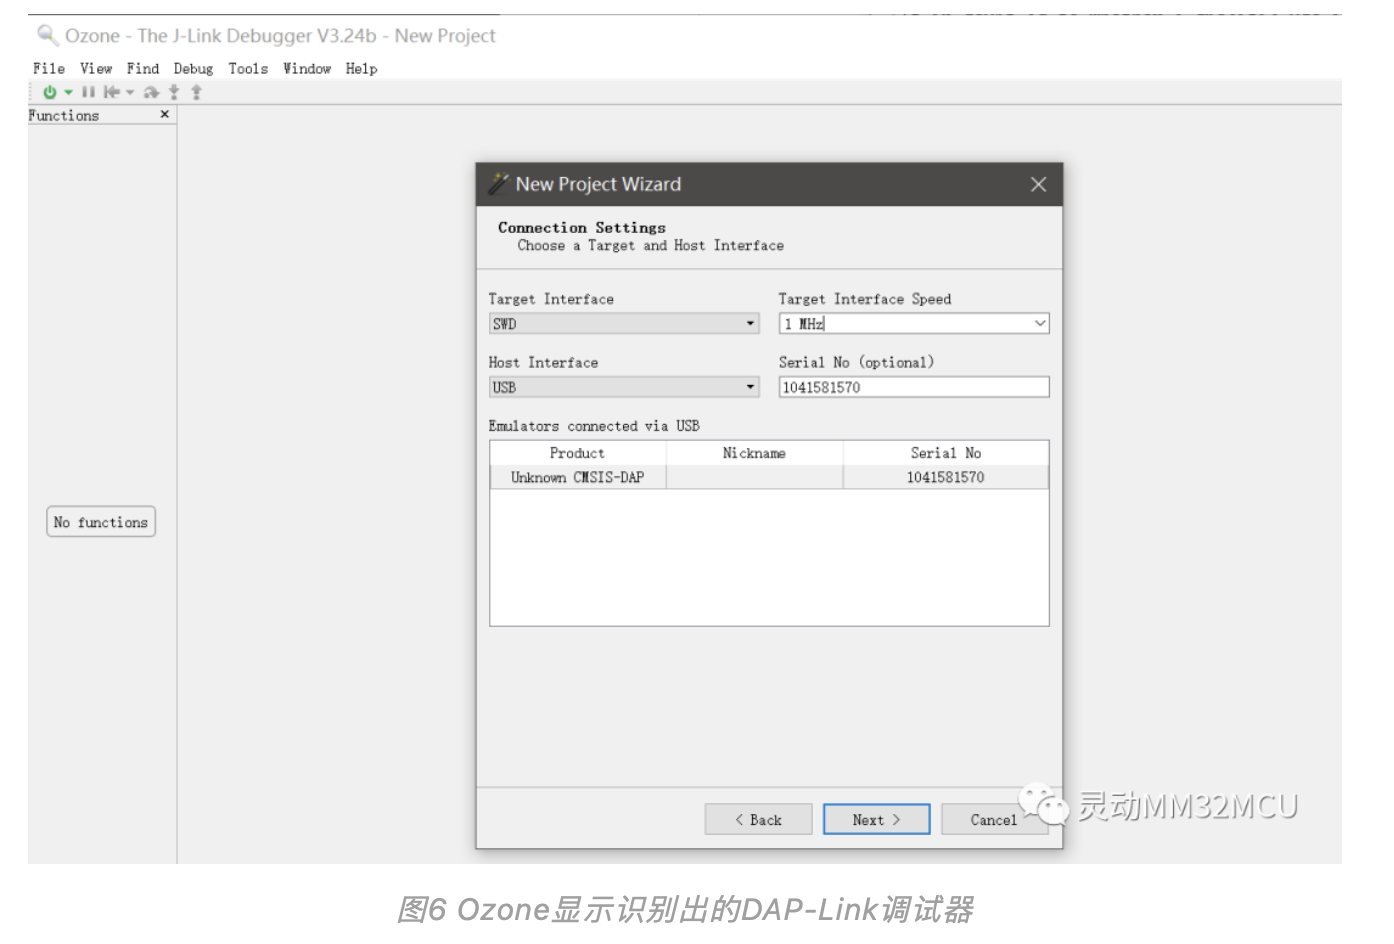
Task: Click the Serial No column header
Action: pos(946,454)
